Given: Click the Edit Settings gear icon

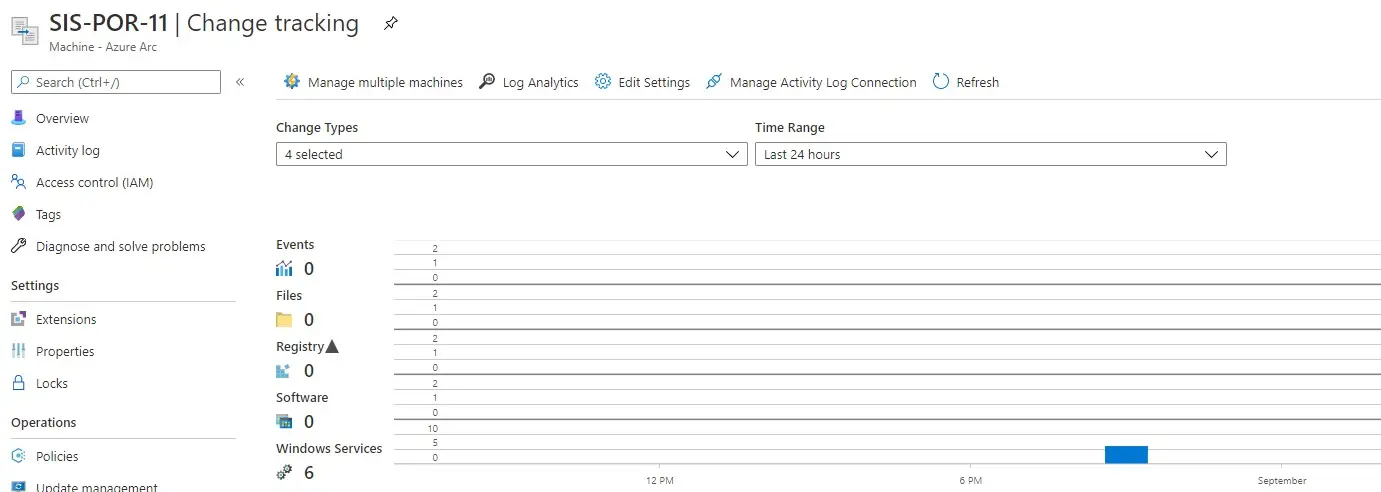Looking at the screenshot, I should (603, 82).
